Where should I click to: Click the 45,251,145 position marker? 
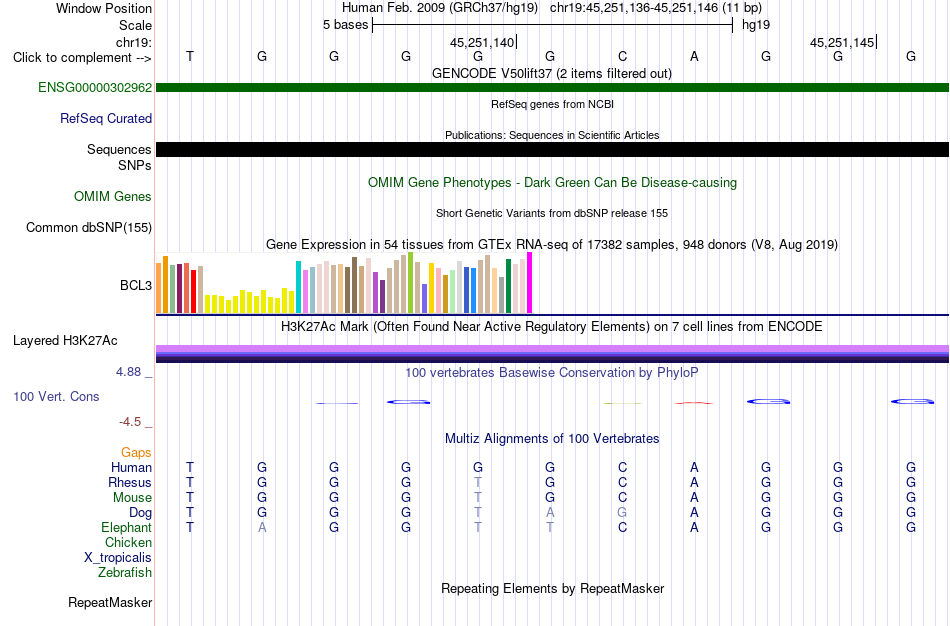[x=843, y=42]
